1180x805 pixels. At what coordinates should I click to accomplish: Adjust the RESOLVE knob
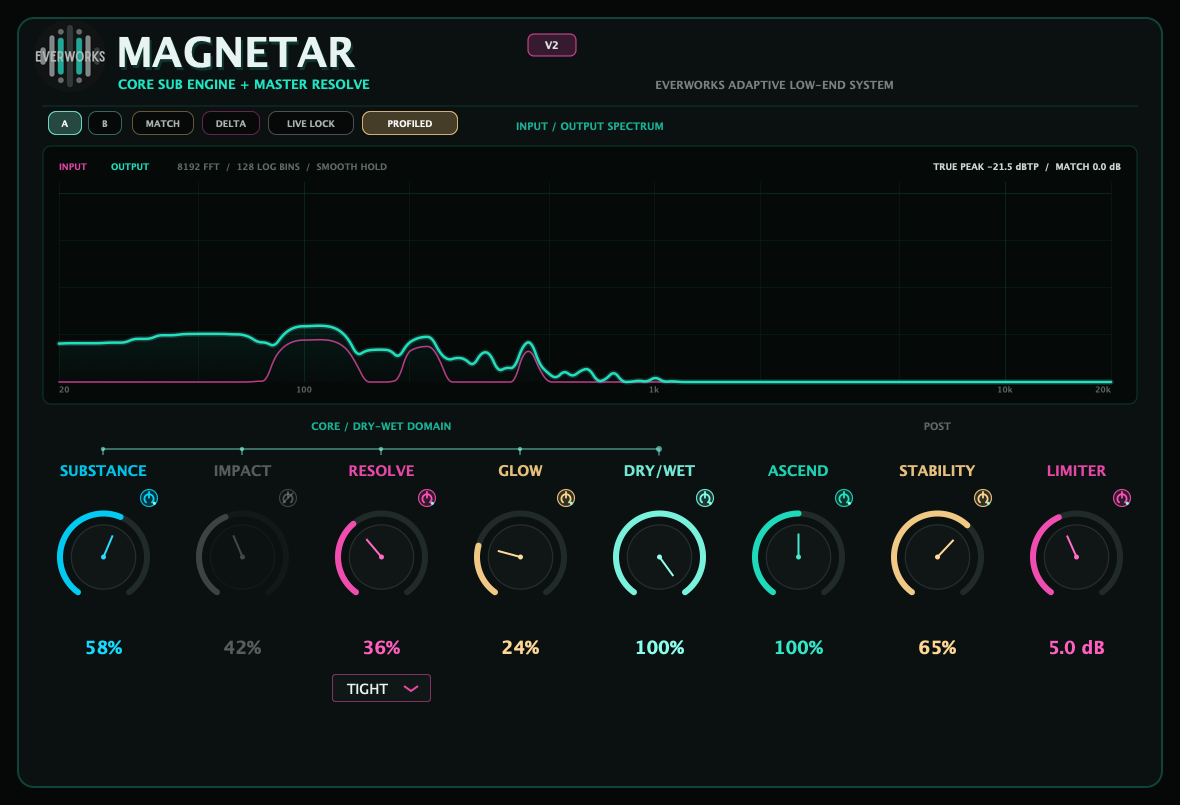pos(382,556)
